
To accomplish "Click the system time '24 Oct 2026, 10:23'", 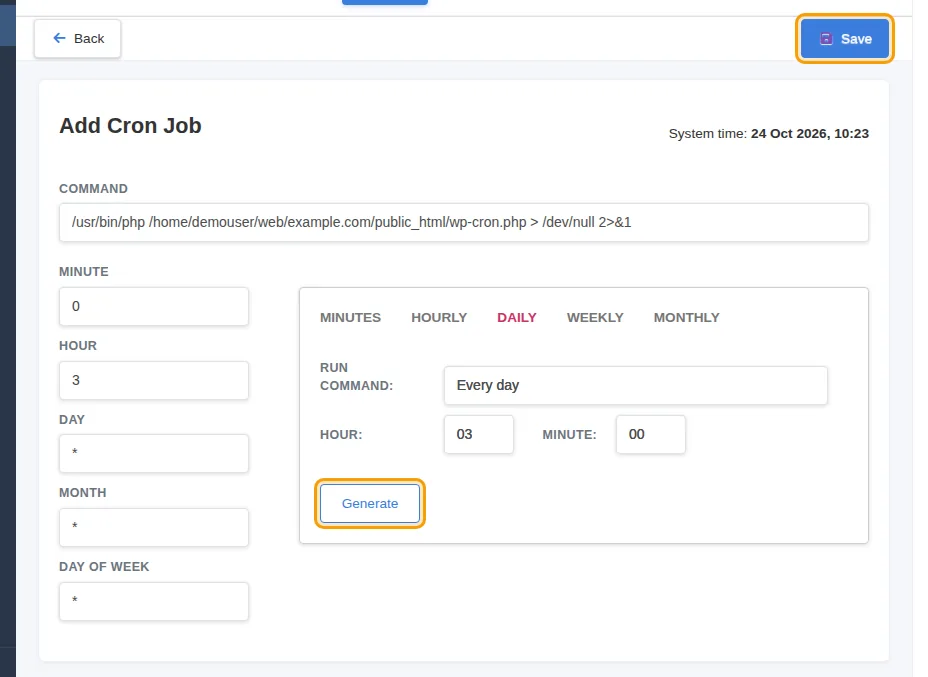I will click(x=810, y=134).
